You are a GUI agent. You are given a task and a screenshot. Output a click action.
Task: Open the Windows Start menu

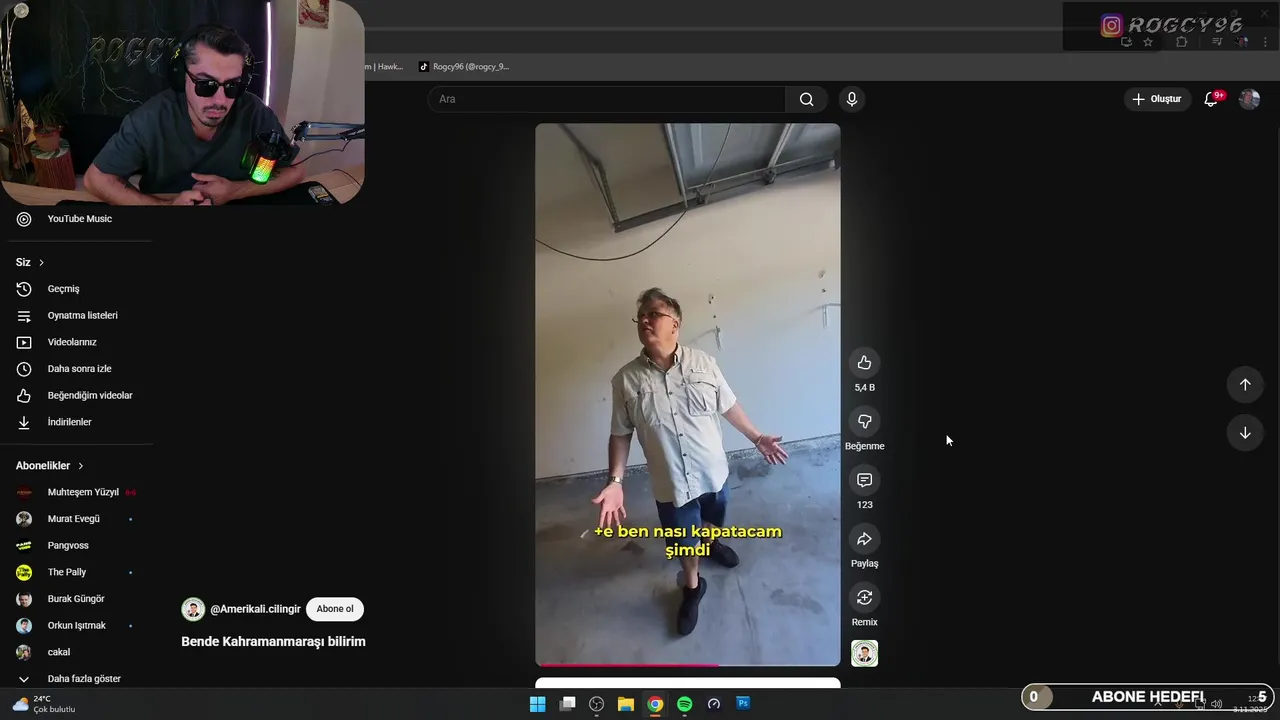click(537, 704)
